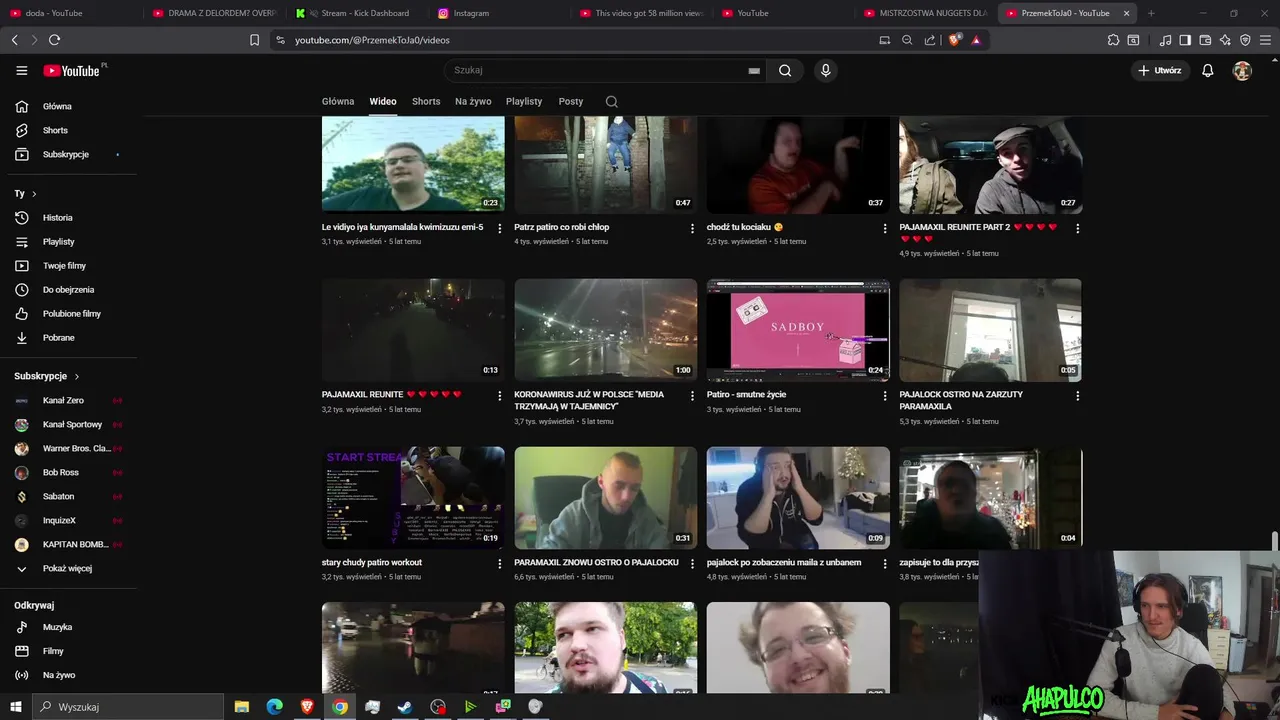Screen dimensions: 1280x720
Task: Open the Na żywo channel tab
Action: point(473,101)
